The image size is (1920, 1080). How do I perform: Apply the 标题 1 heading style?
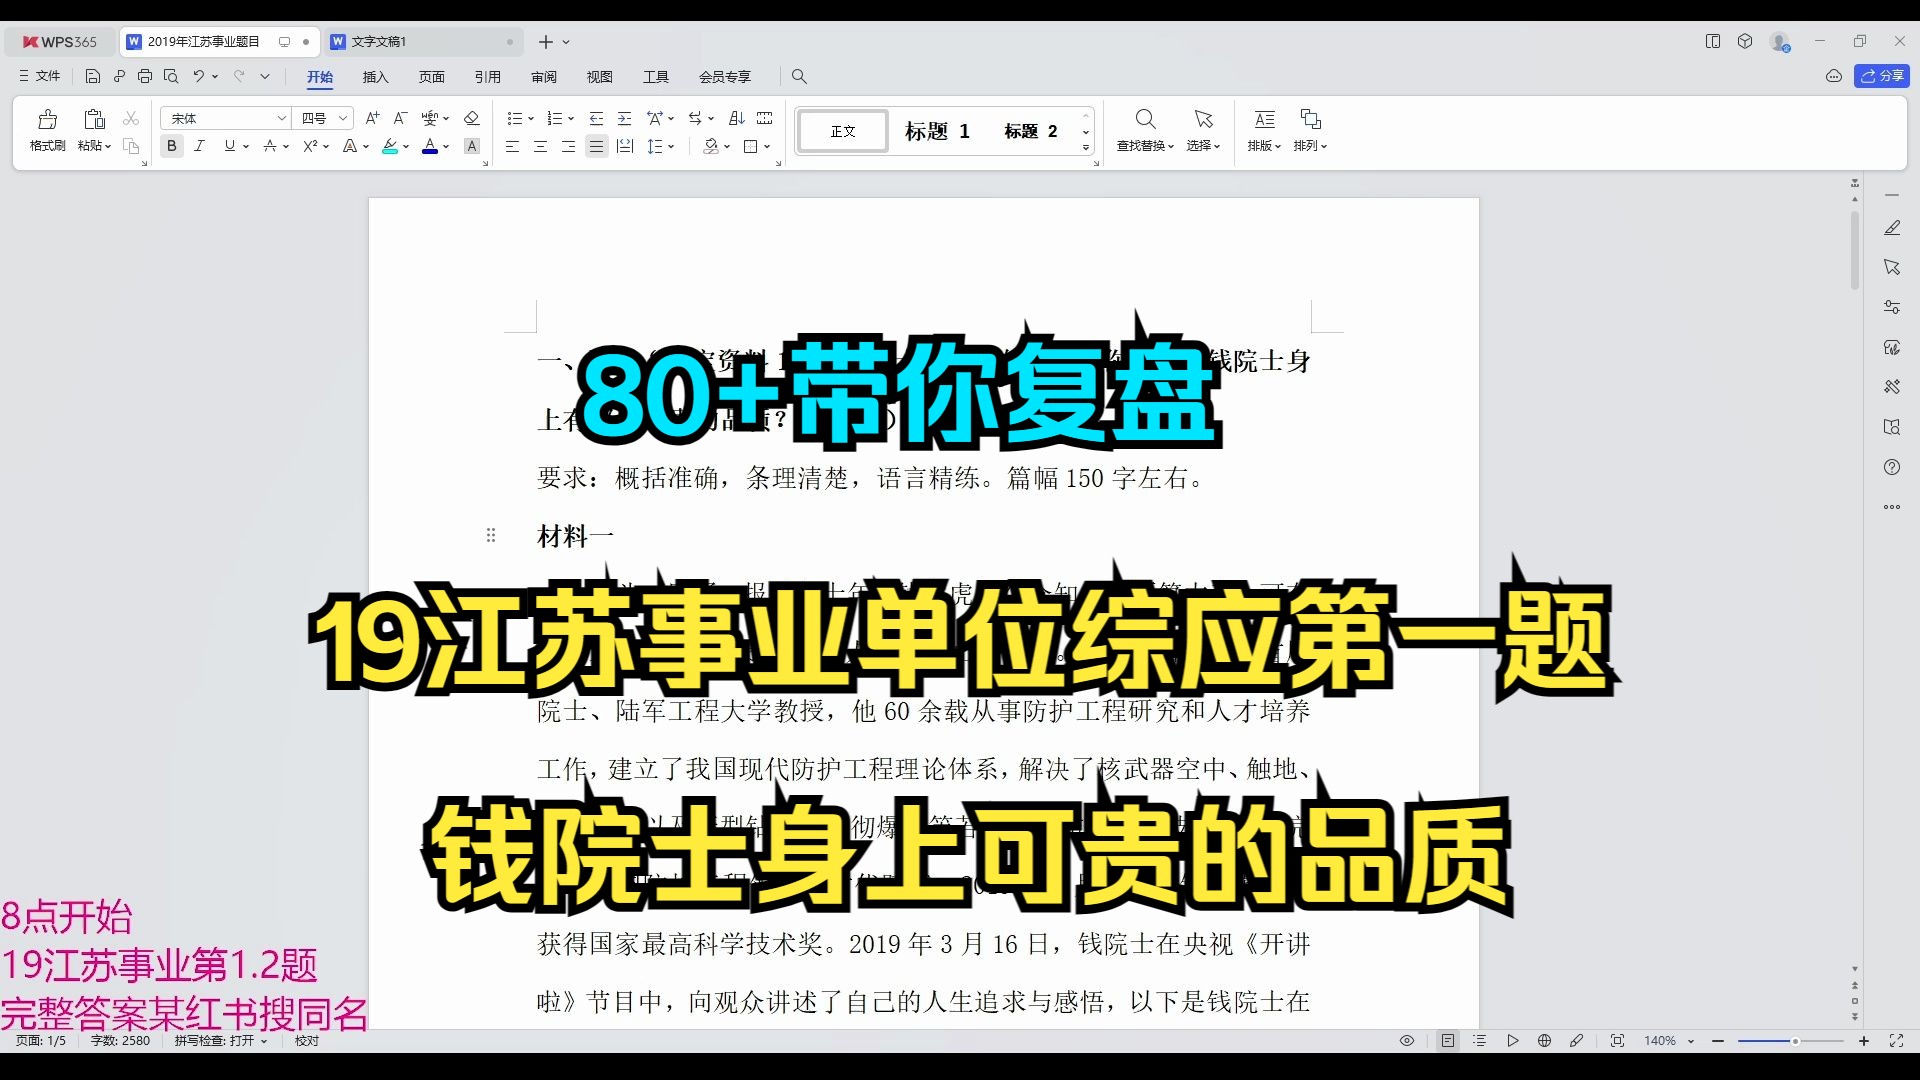(937, 131)
